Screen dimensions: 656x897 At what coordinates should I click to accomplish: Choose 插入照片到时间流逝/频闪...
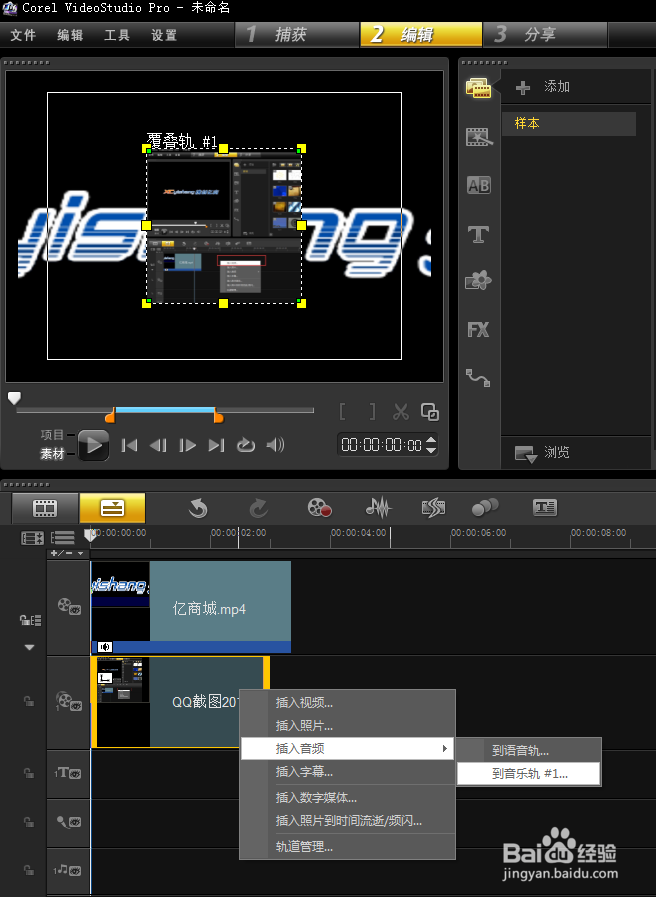pyautogui.click(x=348, y=821)
